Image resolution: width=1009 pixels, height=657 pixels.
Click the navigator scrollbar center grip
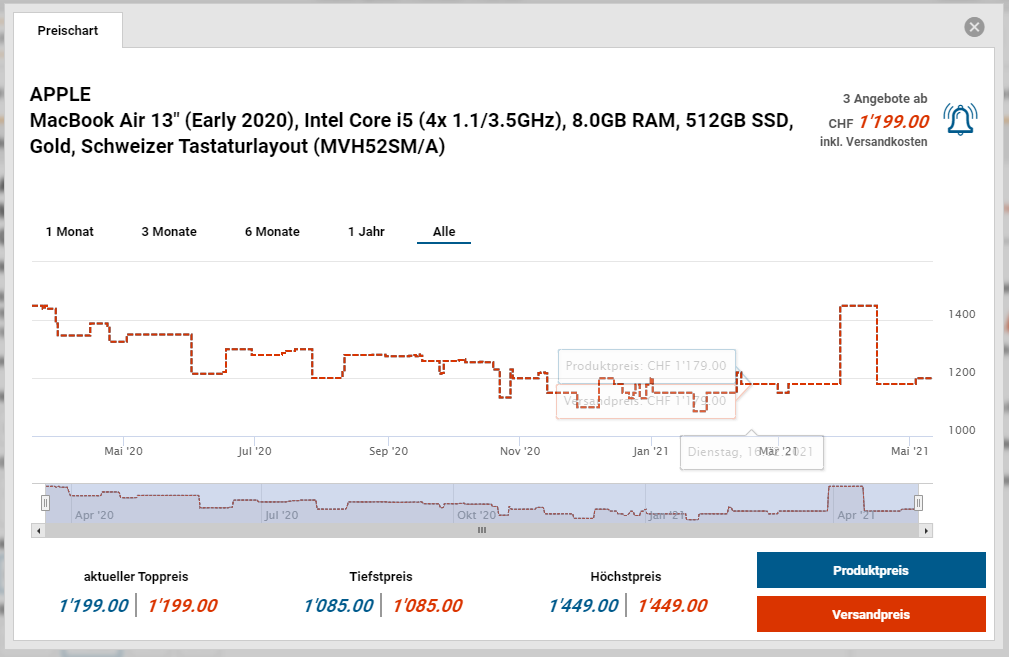(x=481, y=531)
